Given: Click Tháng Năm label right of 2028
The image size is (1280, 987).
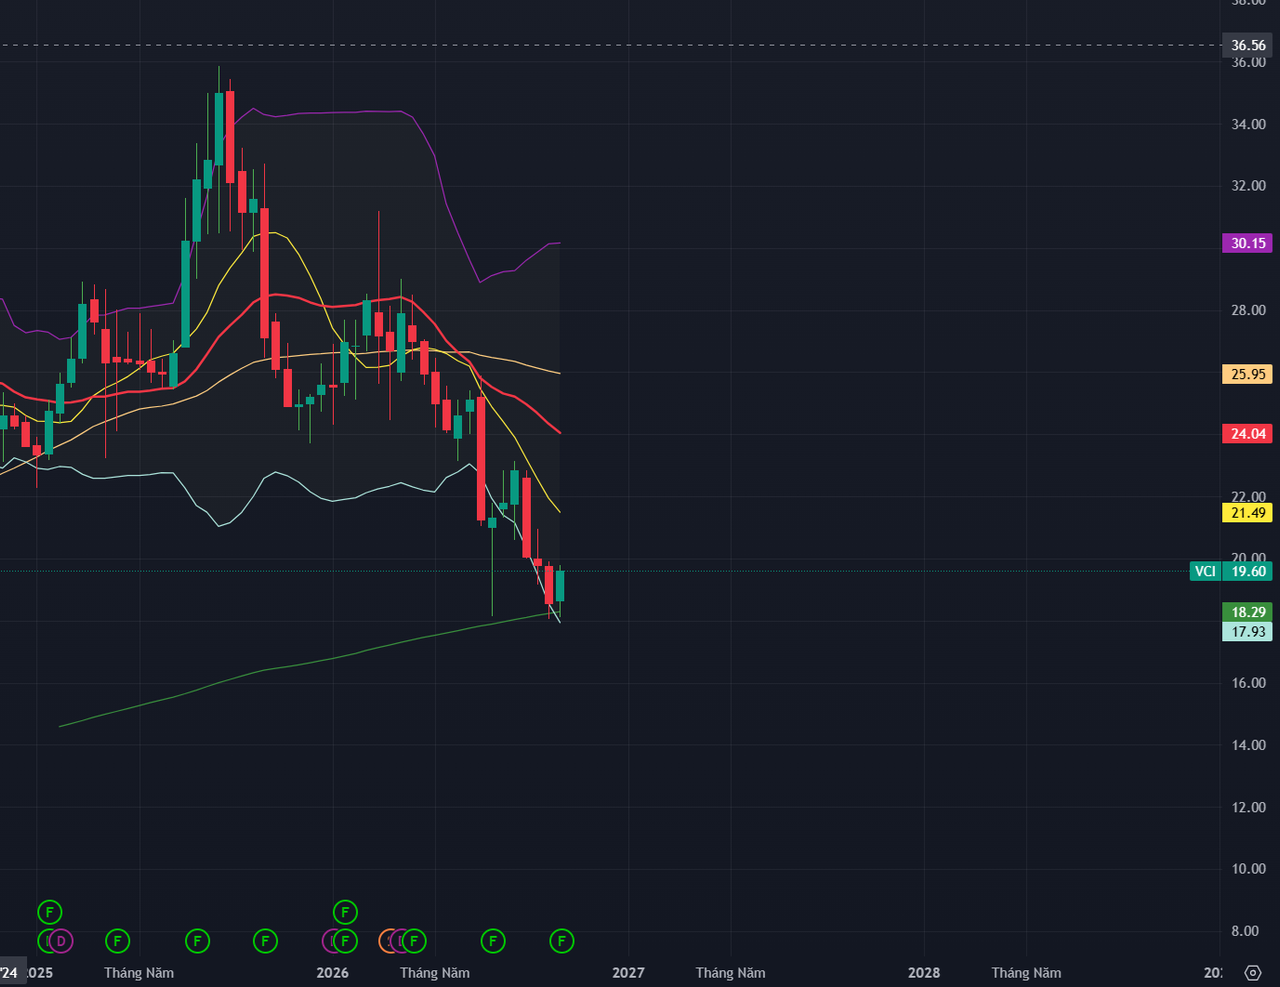Looking at the screenshot, I should [1026, 972].
